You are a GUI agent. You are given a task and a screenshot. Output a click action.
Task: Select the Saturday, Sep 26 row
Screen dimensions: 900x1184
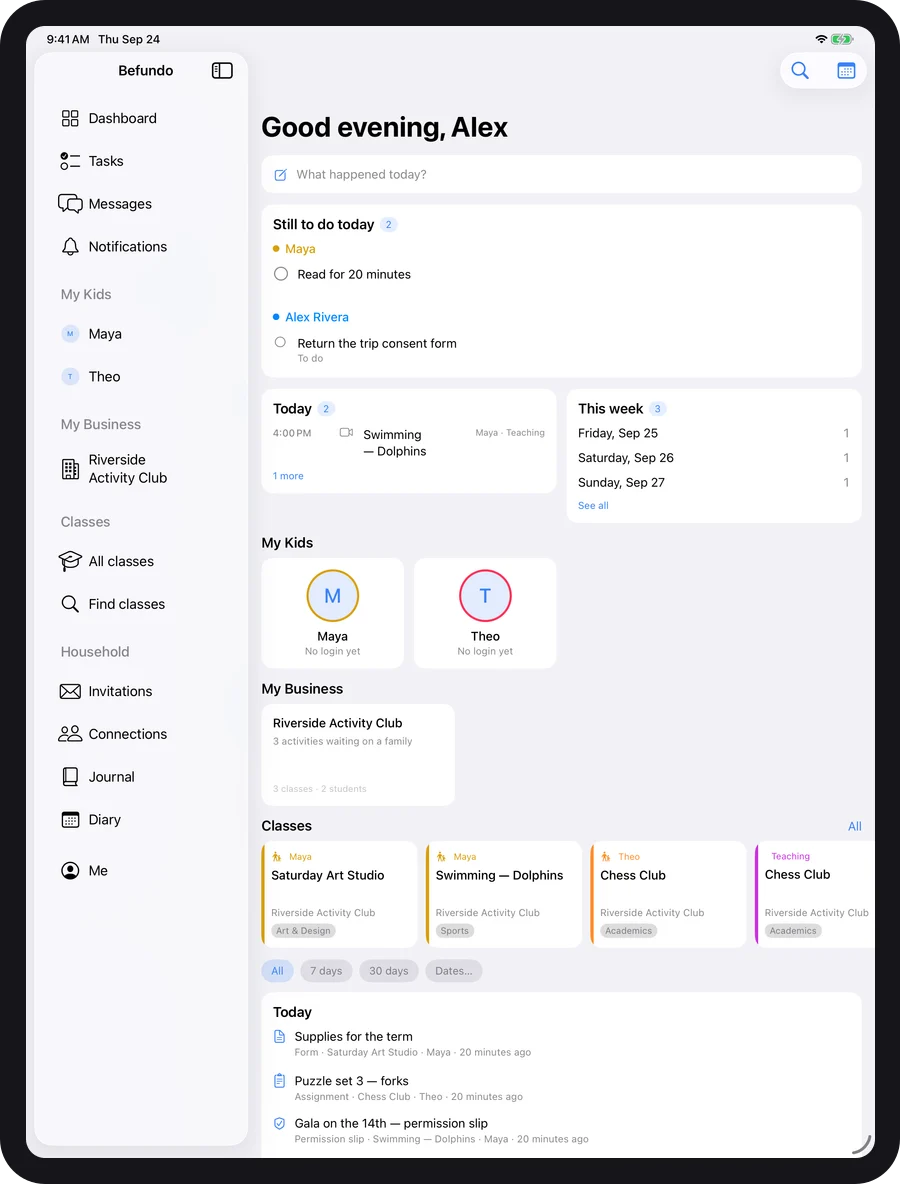(714, 458)
